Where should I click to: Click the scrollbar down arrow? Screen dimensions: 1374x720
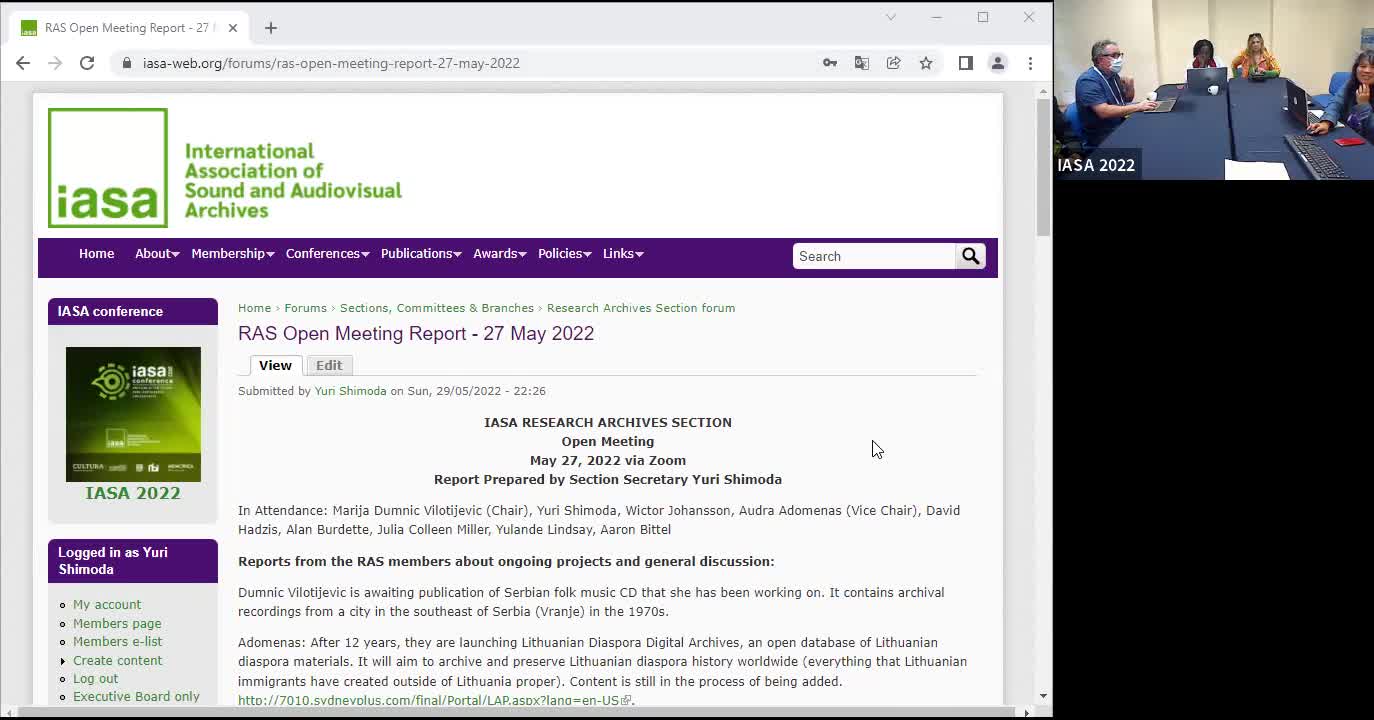tap(1043, 696)
